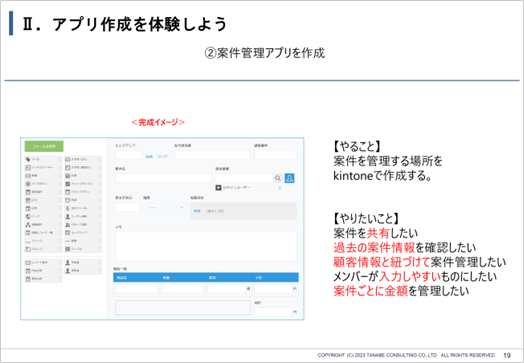This screenshot has height=363, width=524.
Task: Select the ドロップダウン field icon
Action: coord(68,192)
